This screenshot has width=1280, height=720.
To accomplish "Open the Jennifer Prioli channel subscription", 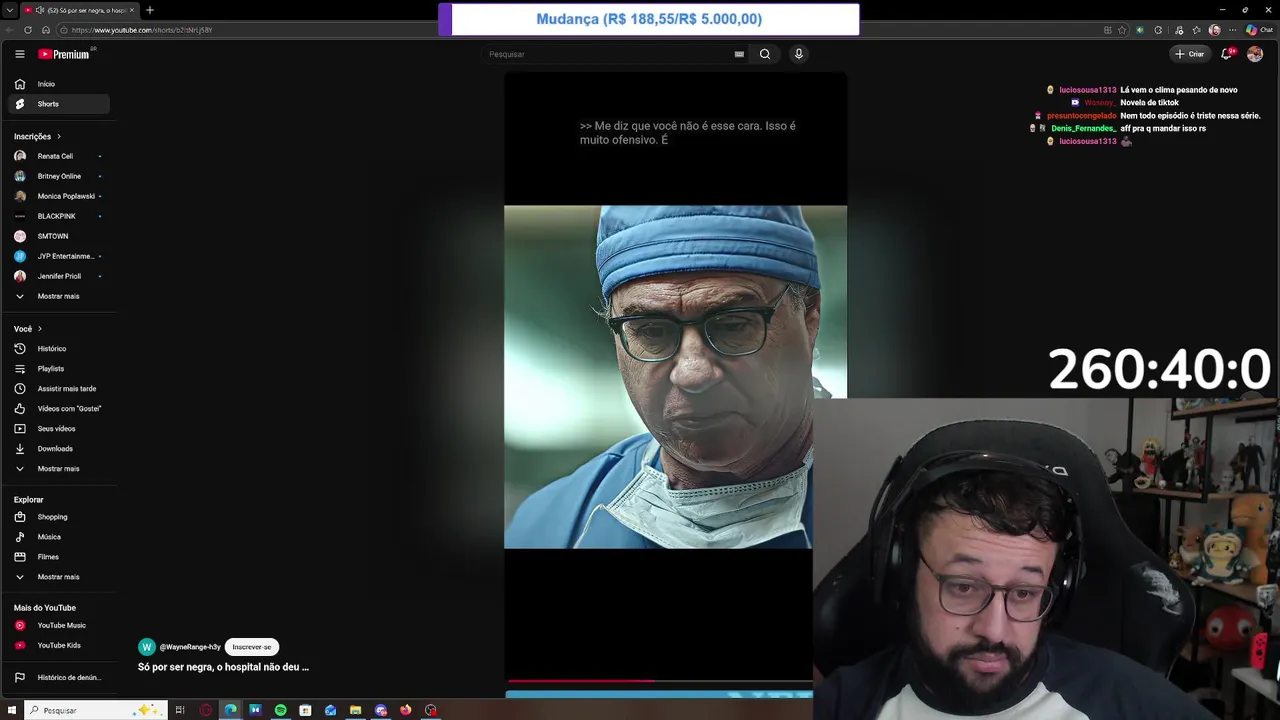I will pyautogui.click(x=59, y=276).
